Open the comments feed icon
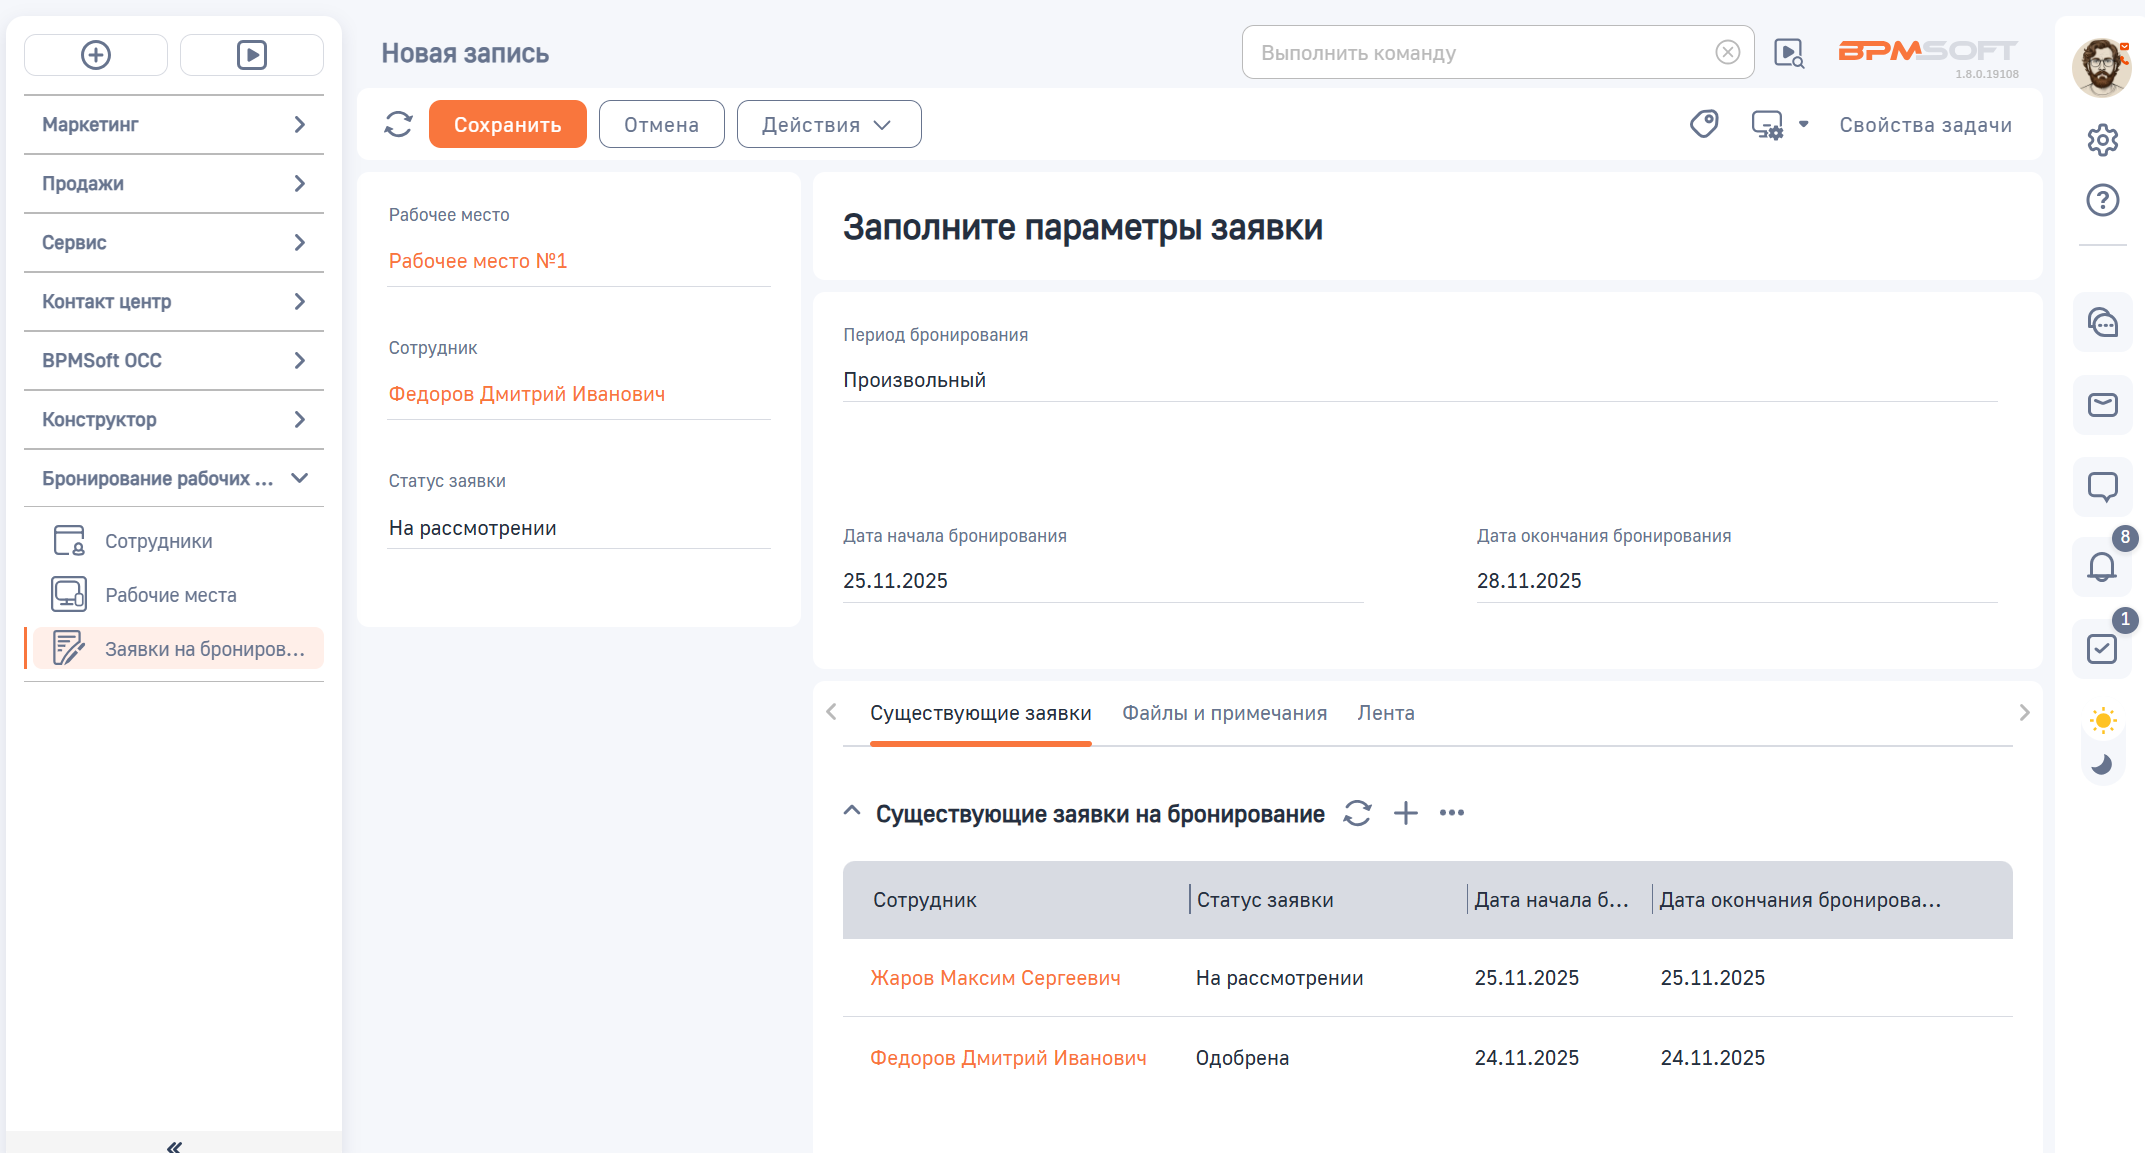Screen dimensions: 2145x1153 (x=2102, y=487)
